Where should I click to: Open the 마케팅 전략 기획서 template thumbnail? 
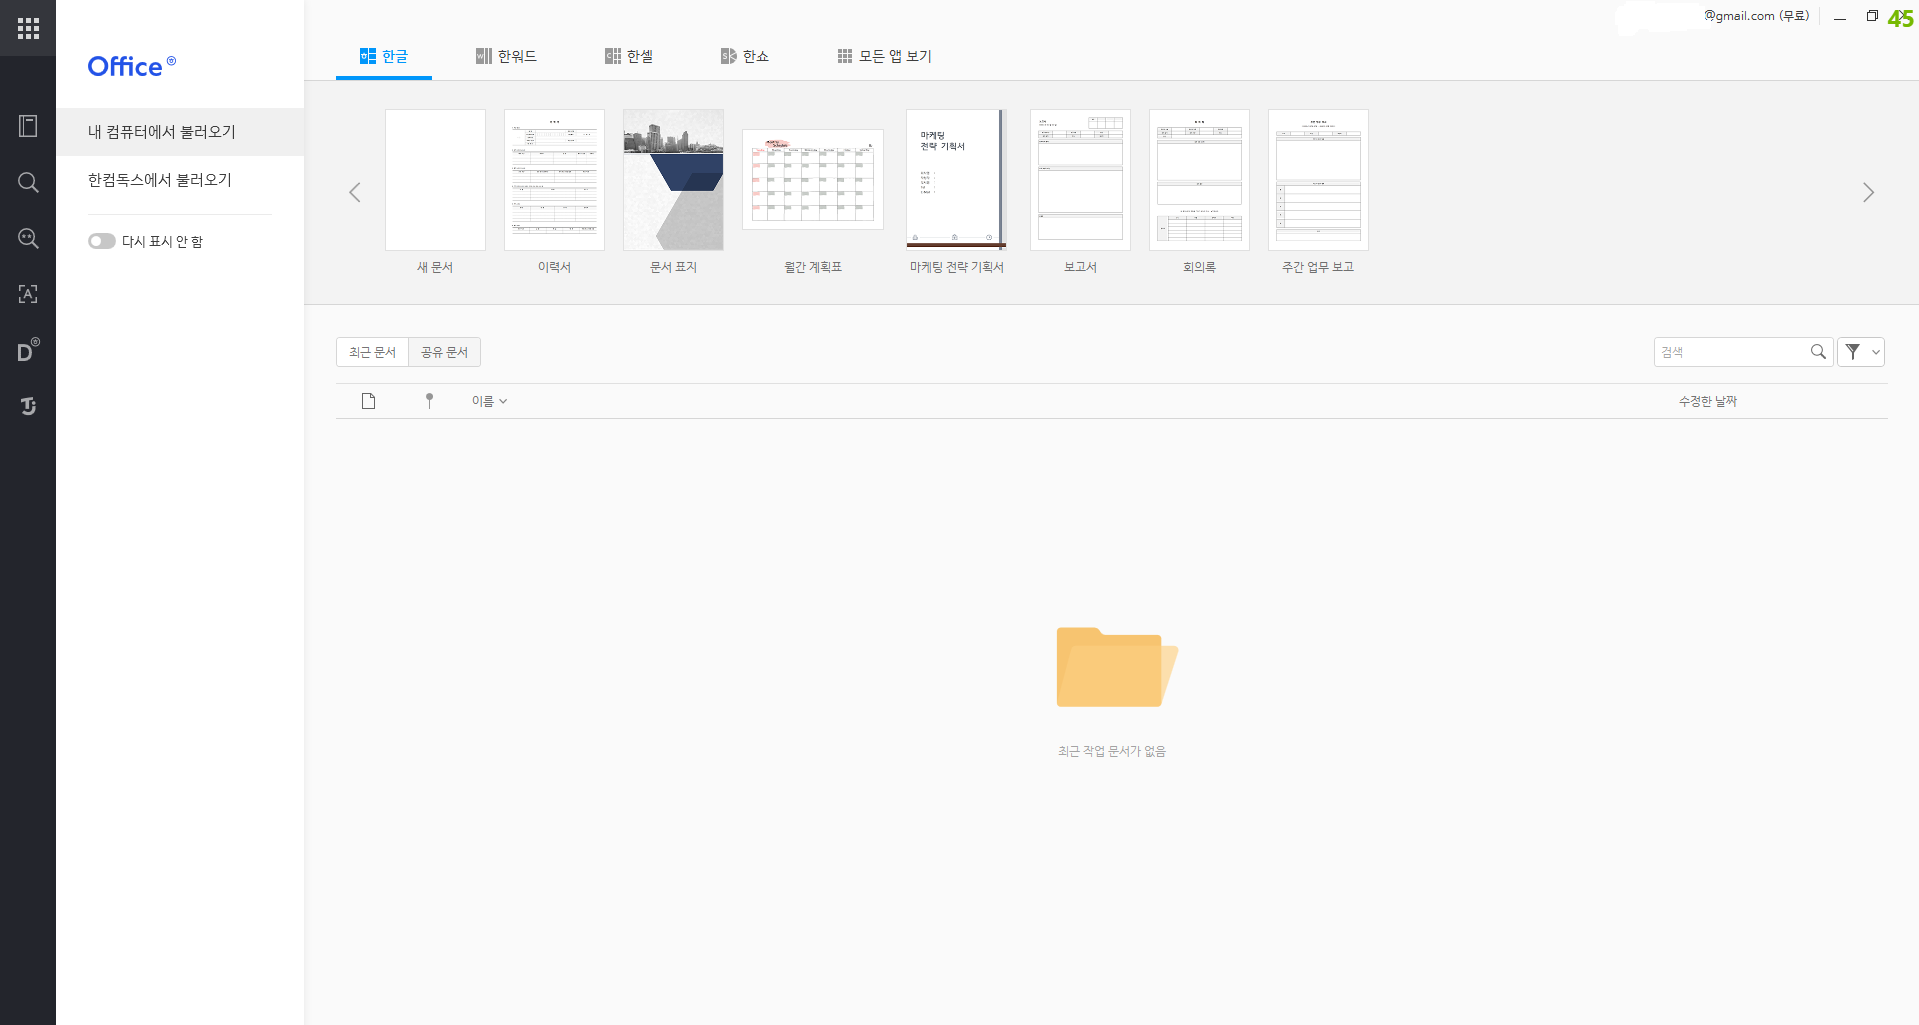coord(956,179)
